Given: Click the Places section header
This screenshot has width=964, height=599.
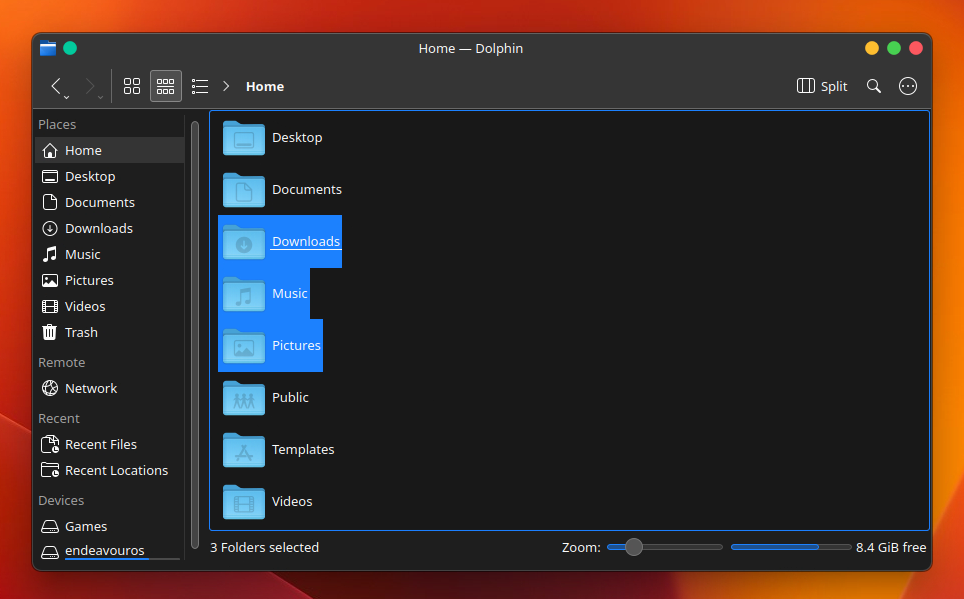Looking at the screenshot, I should click(57, 124).
